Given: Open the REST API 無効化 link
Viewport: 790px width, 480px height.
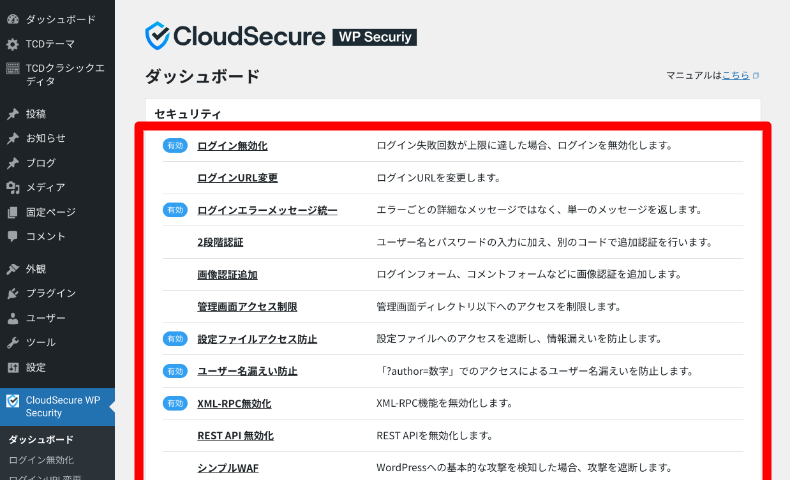Looking at the screenshot, I should tap(235, 436).
